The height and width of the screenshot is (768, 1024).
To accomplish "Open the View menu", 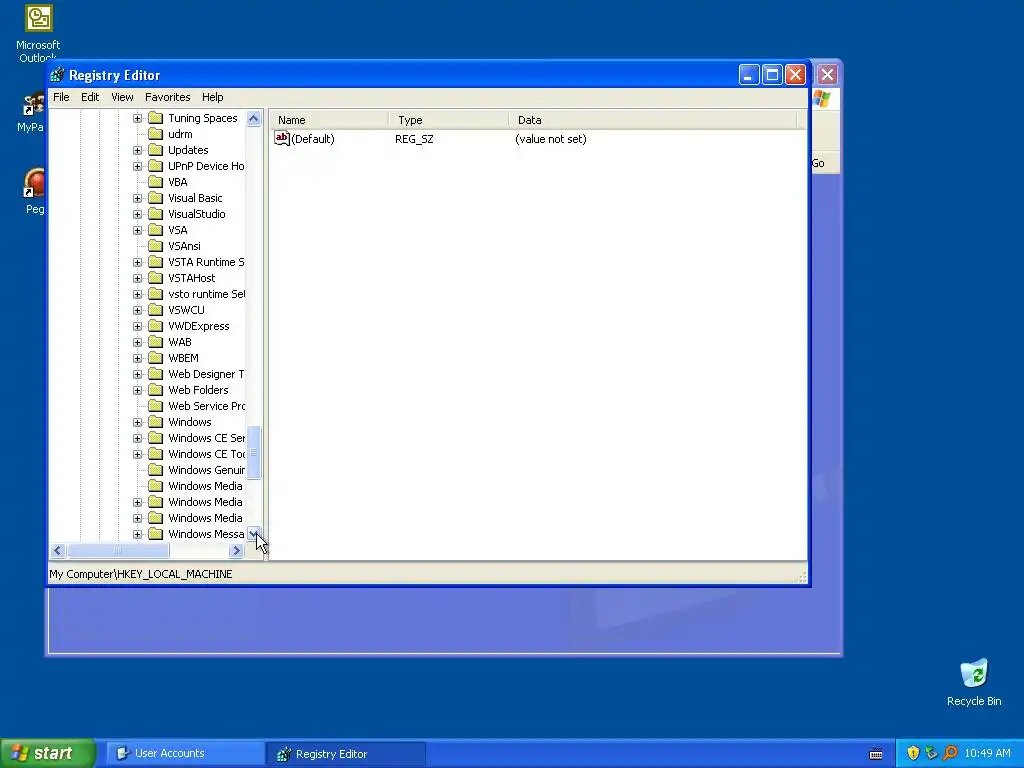I will click(x=122, y=97).
